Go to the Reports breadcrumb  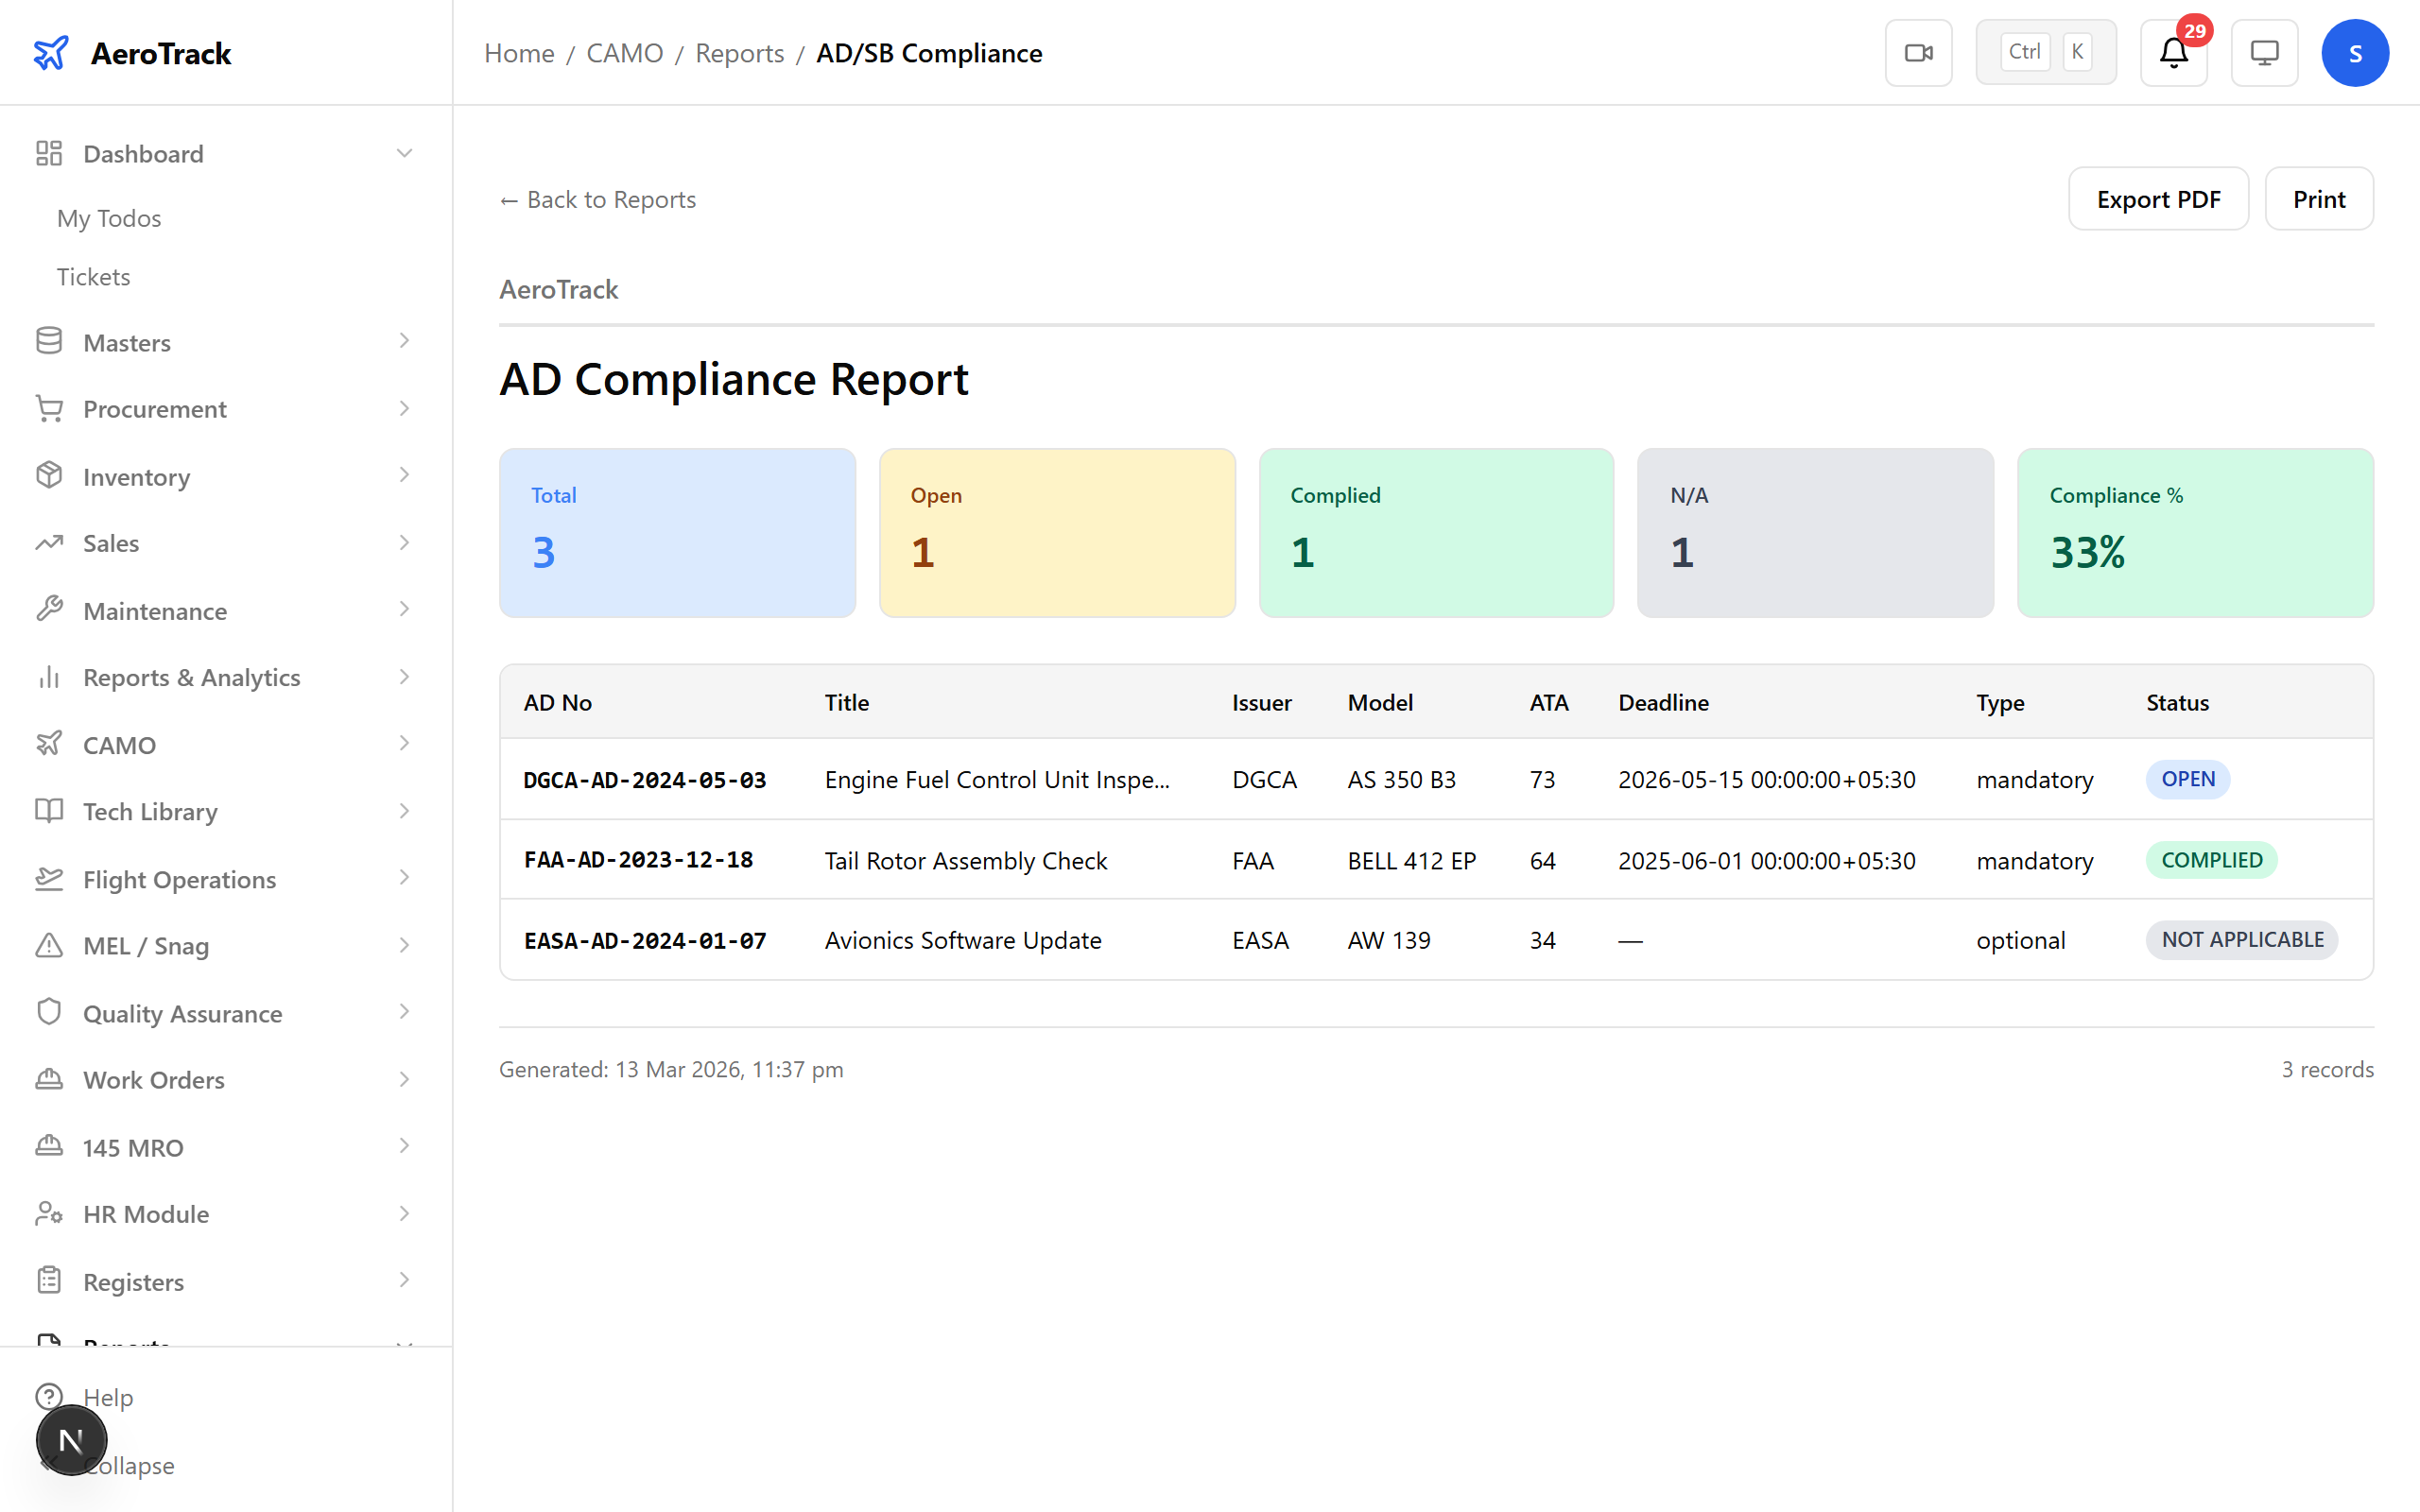pos(739,53)
